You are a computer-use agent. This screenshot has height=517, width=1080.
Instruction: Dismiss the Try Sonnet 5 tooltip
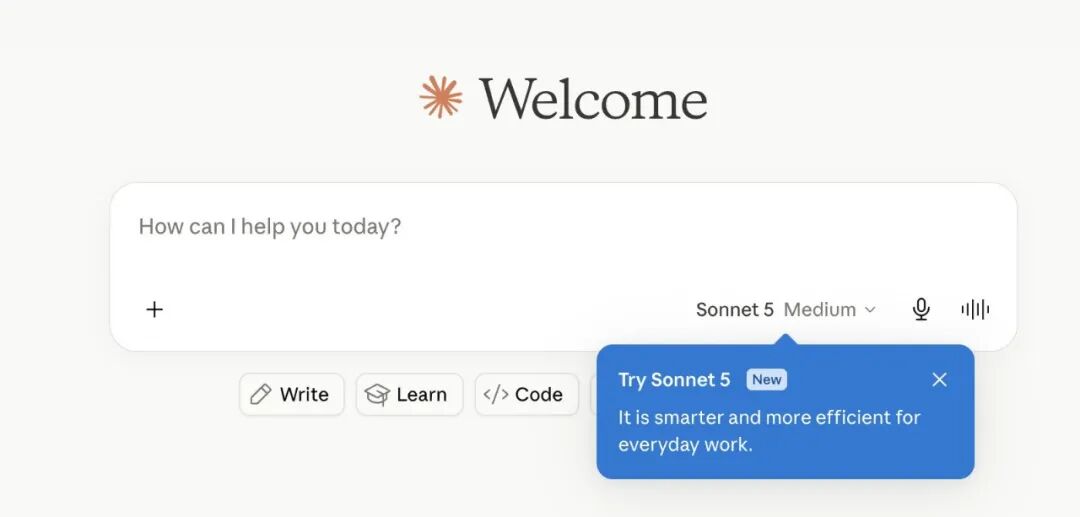(x=939, y=379)
